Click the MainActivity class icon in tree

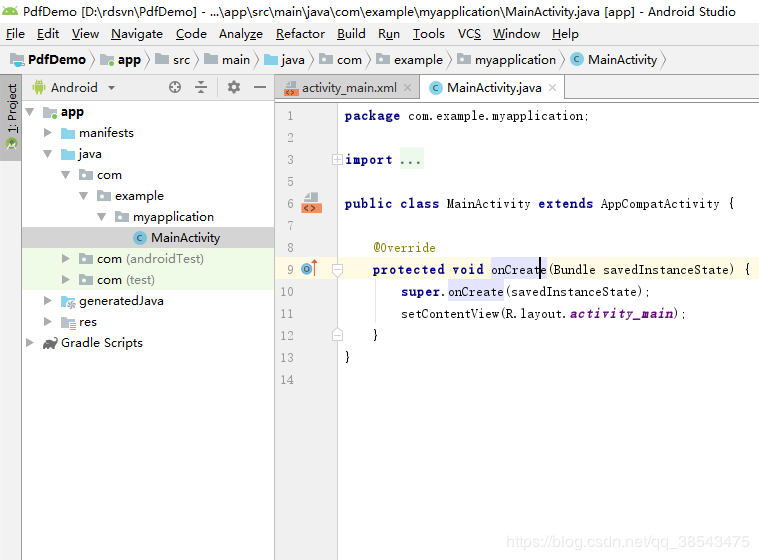click(139, 238)
